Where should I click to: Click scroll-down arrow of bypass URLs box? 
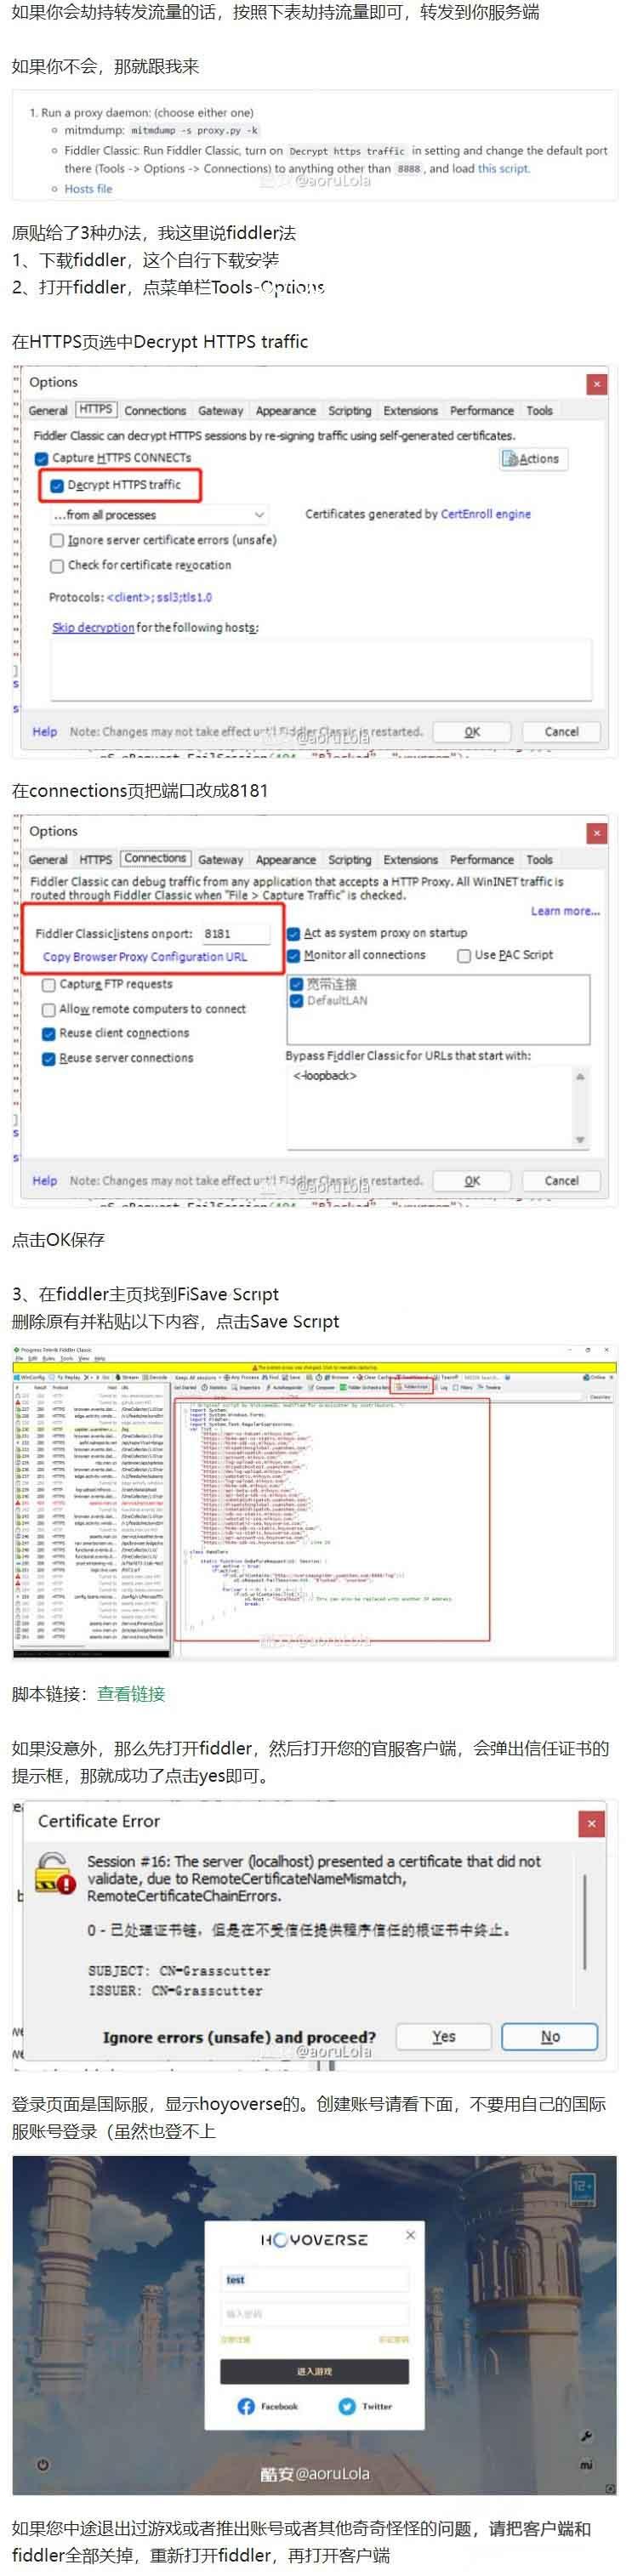tap(579, 1140)
